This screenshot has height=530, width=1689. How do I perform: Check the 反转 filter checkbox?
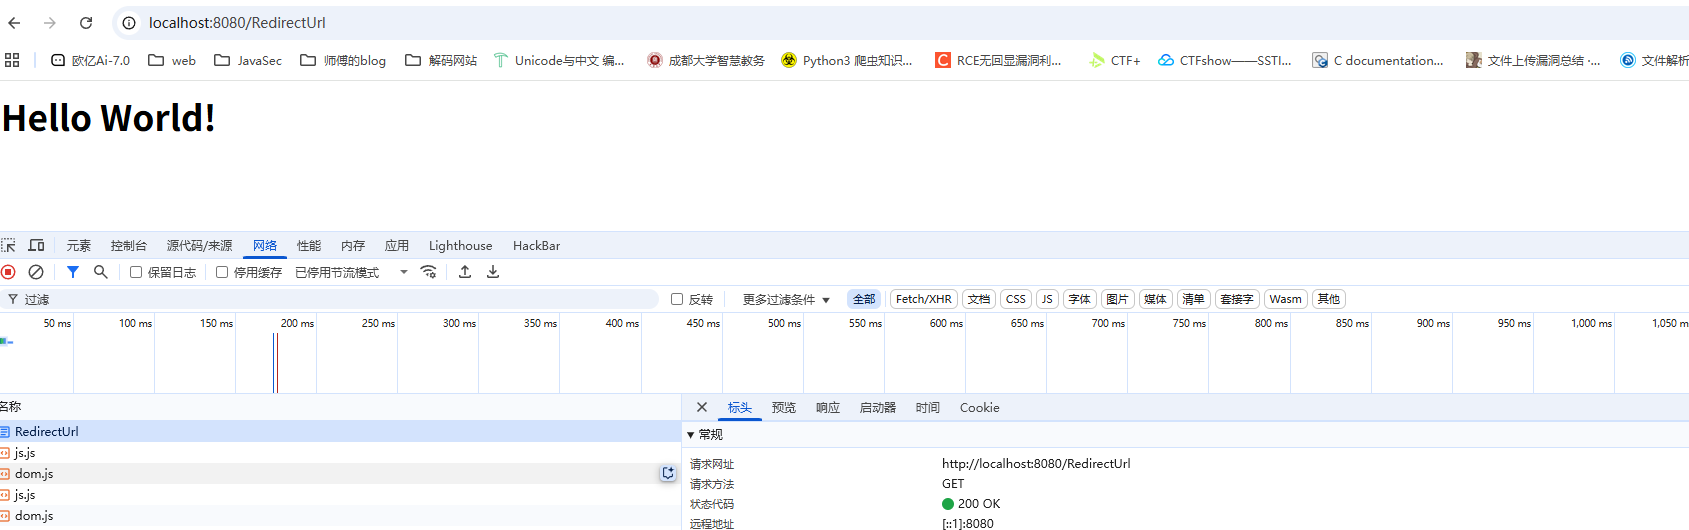[x=677, y=299]
